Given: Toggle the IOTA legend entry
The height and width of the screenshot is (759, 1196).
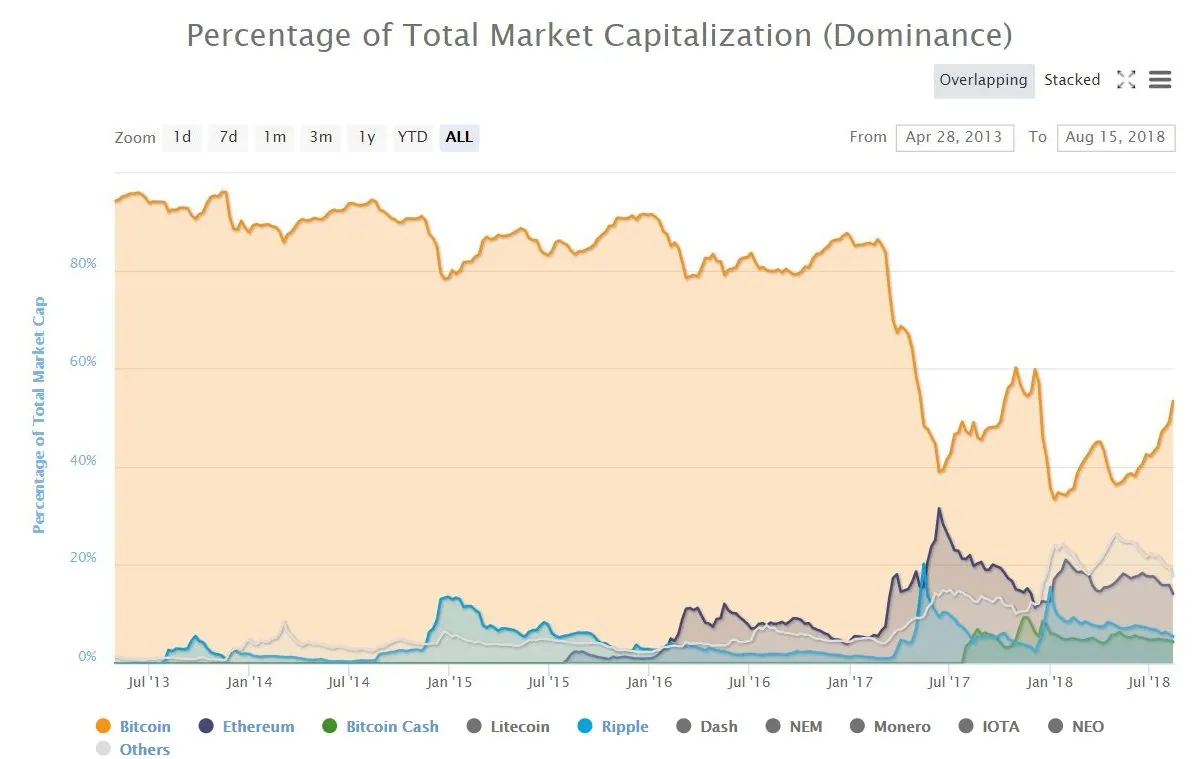Looking at the screenshot, I should 989,726.
